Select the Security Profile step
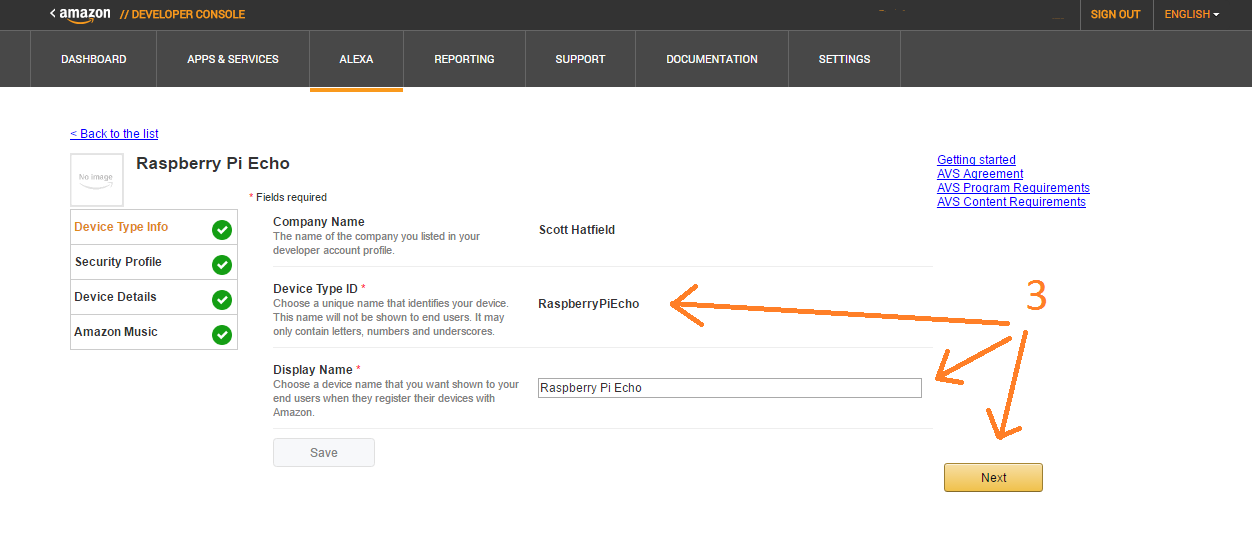1252x534 pixels. [x=154, y=262]
